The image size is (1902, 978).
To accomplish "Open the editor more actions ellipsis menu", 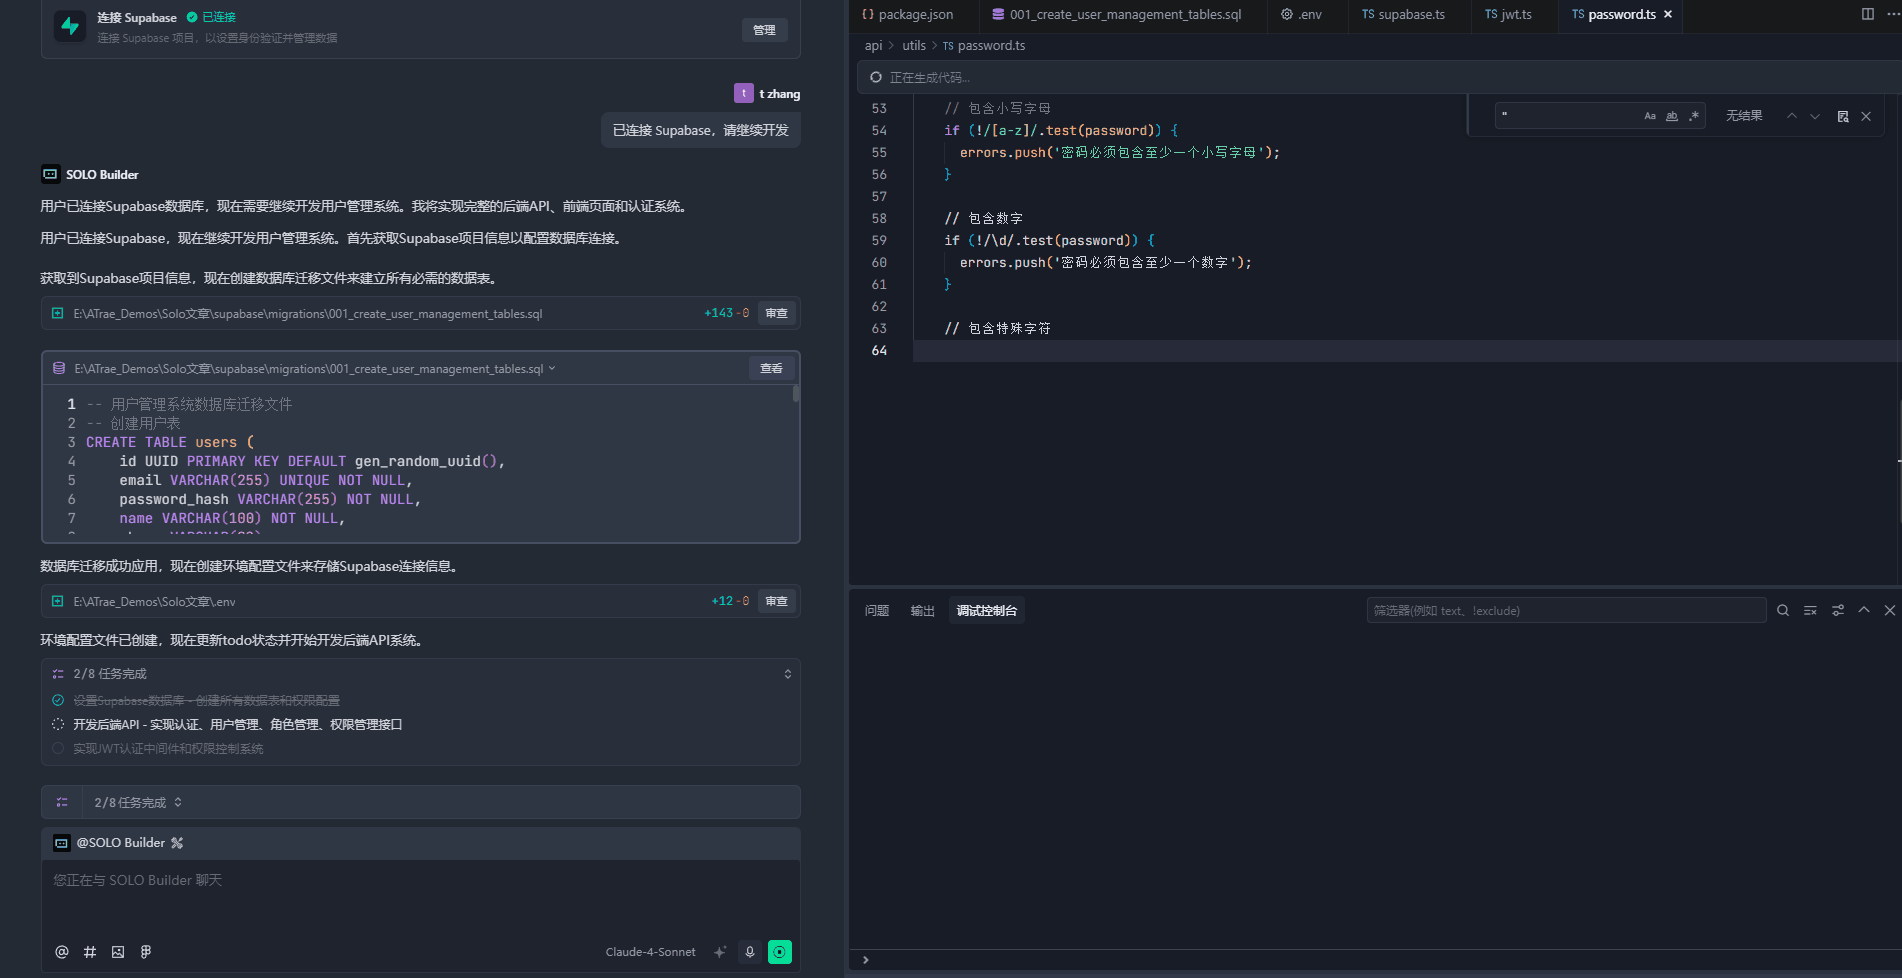I will (x=1892, y=14).
